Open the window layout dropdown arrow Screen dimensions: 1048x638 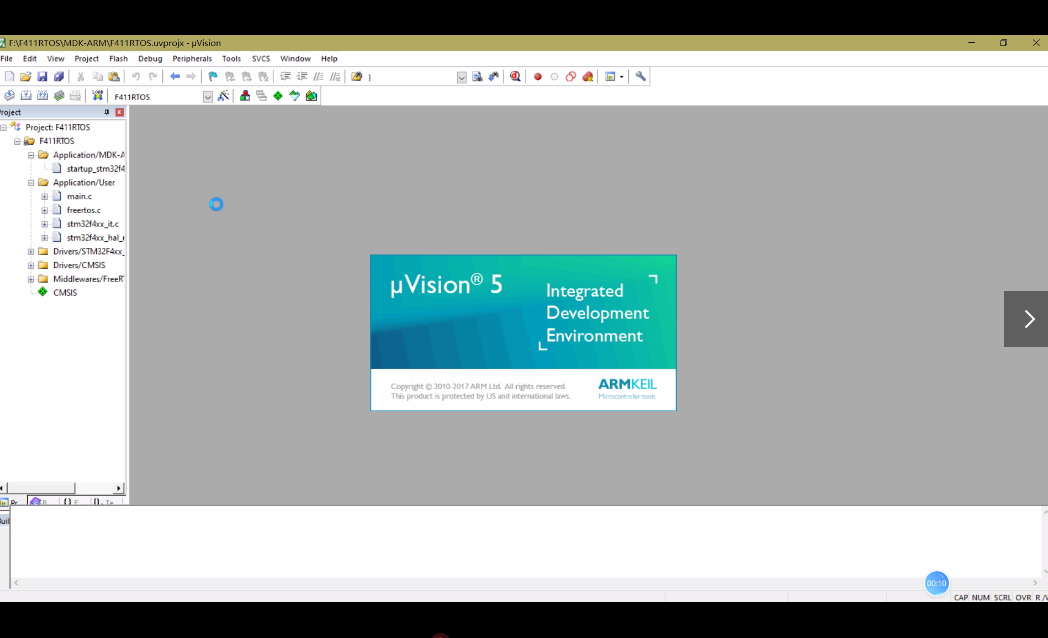pyautogui.click(x=622, y=77)
